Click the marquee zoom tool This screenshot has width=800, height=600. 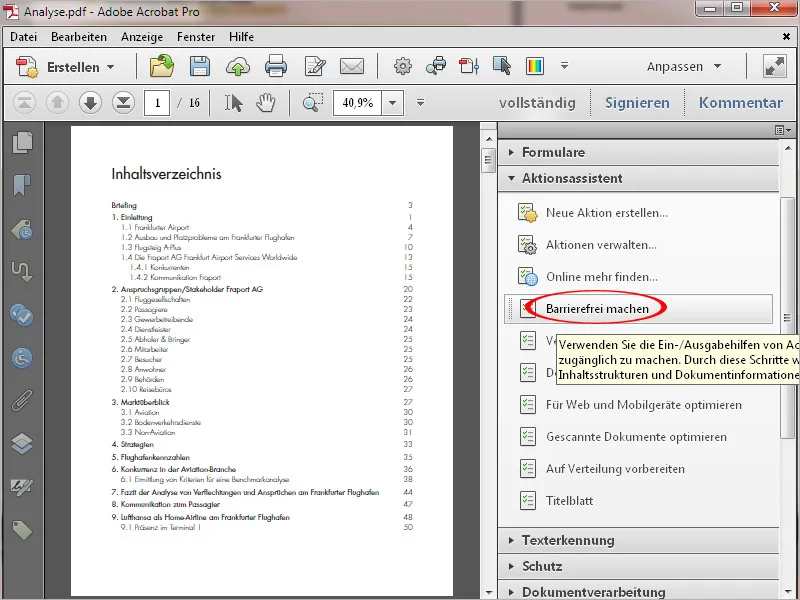(312, 103)
